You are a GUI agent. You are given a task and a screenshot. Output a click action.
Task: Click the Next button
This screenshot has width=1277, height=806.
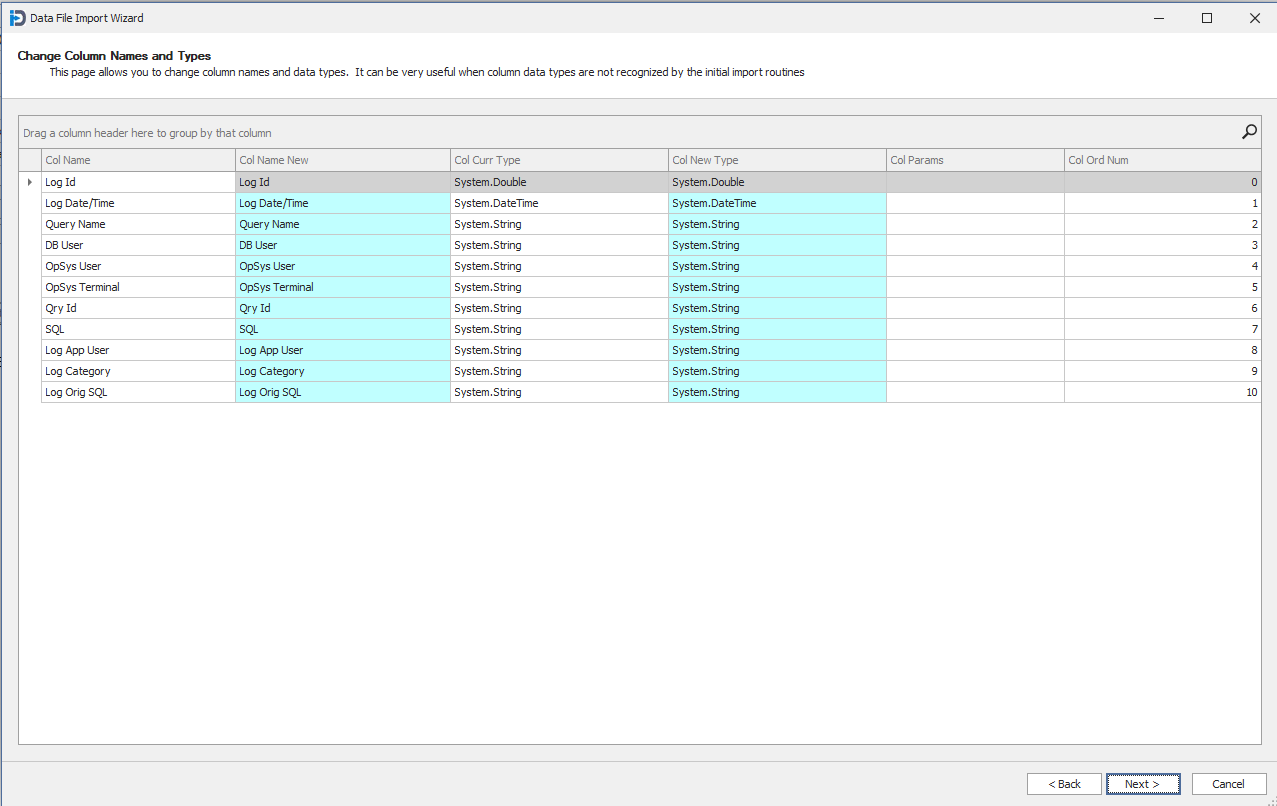pos(1142,784)
